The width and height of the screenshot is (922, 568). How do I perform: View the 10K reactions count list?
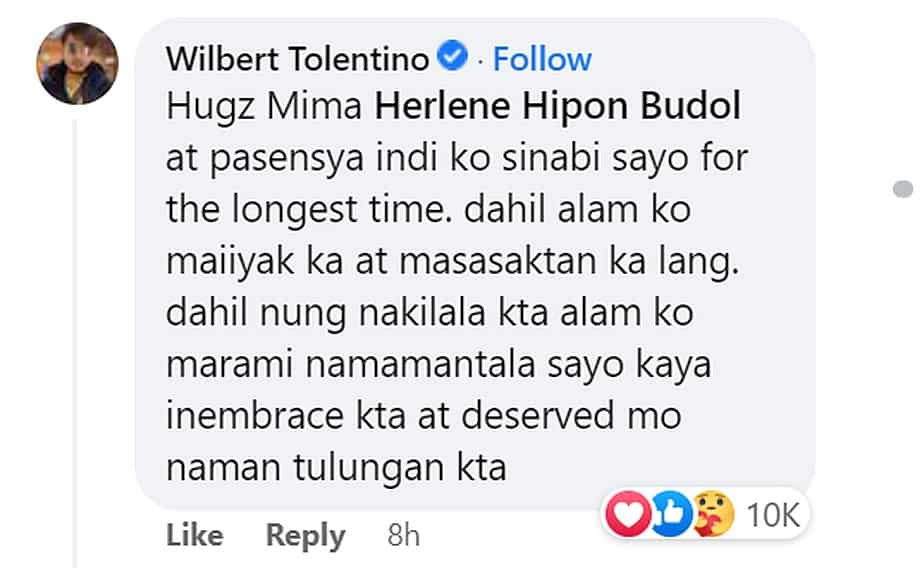773,516
